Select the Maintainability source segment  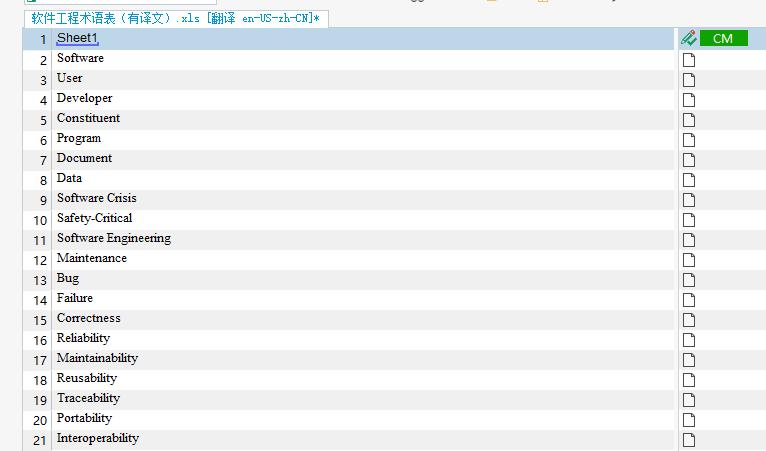pyautogui.click(x=97, y=358)
